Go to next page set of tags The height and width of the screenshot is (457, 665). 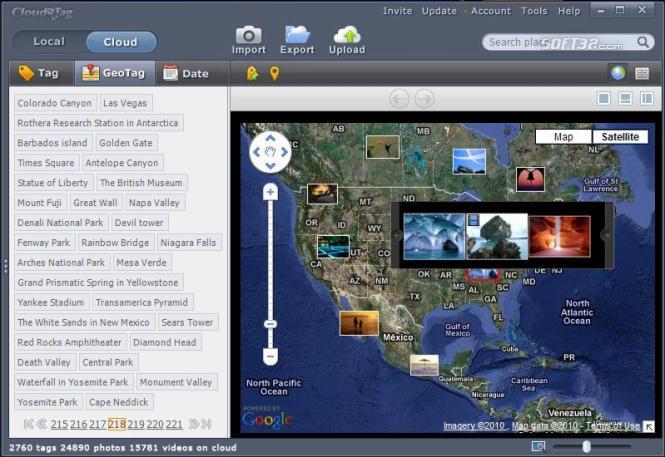click(x=193, y=424)
